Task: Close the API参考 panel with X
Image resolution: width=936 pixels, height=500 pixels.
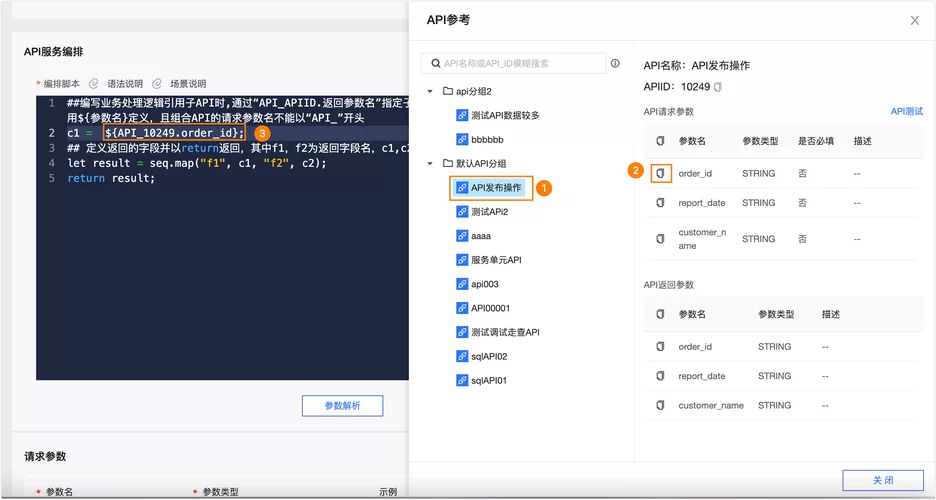Action: coord(915,20)
